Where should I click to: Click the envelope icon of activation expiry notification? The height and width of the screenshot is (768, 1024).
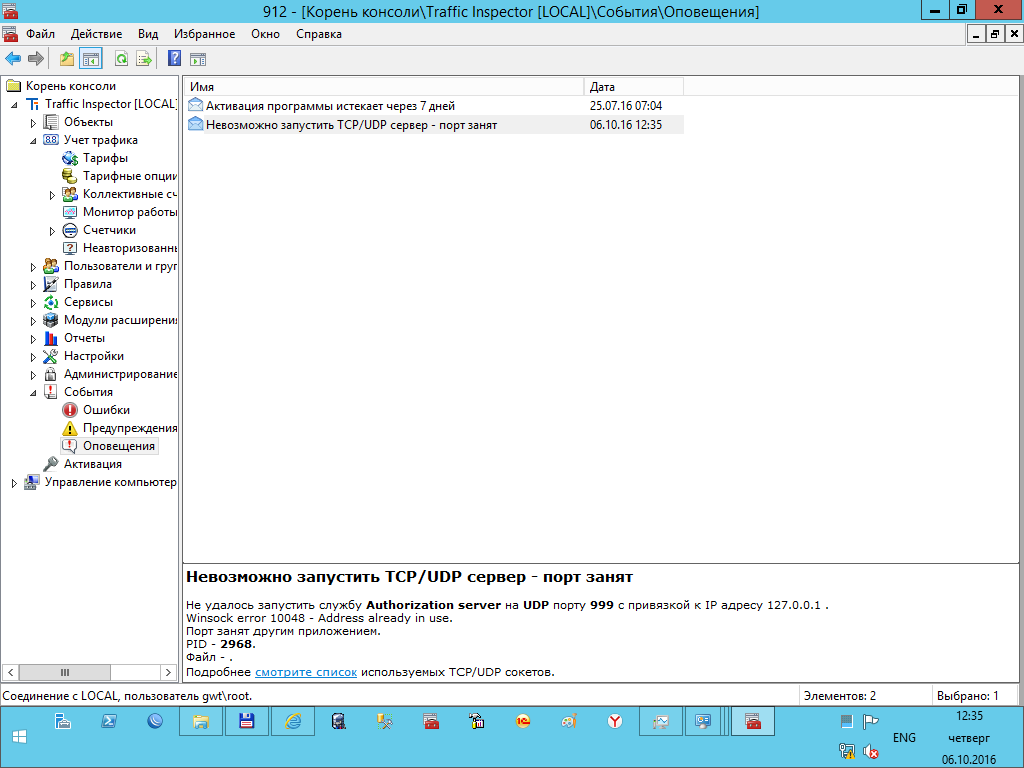[x=195, y=105]
